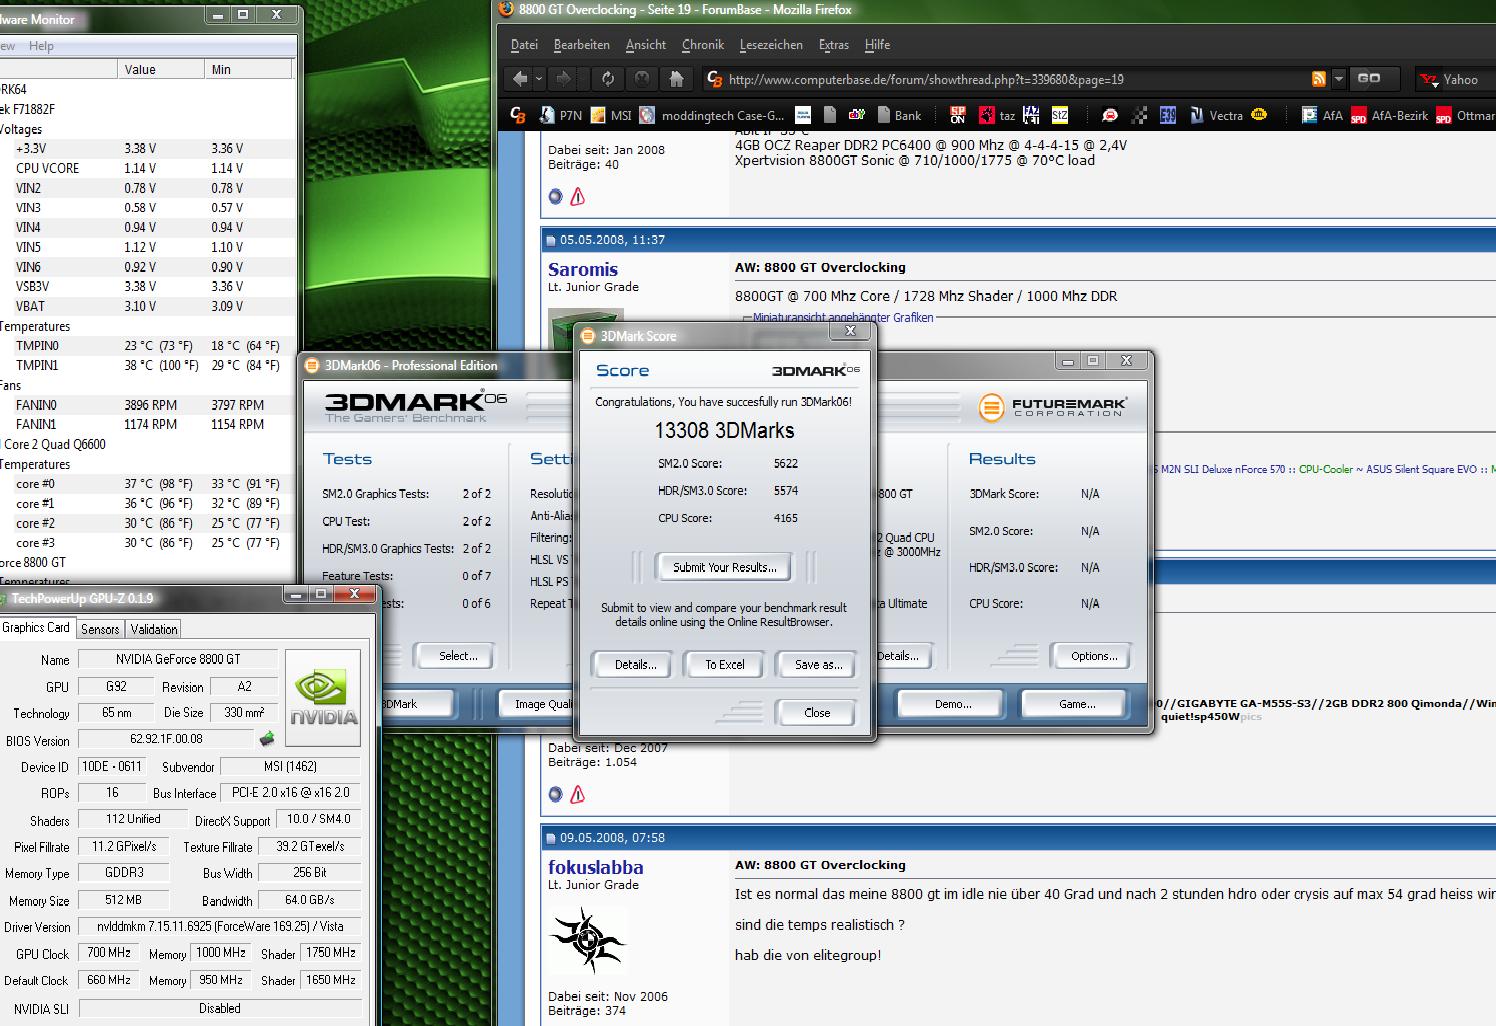Click the GPU Clock 700 MHz field in GPU-Z
The height and width of the screenshot is (1026, 1496).
pos(110,953)
